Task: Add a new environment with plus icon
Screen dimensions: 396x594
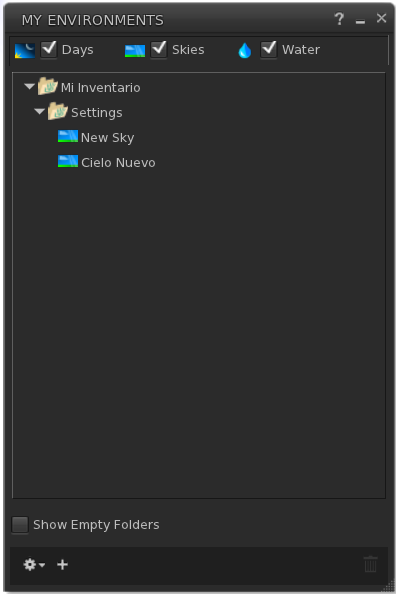Action: [x=63, y=565]
